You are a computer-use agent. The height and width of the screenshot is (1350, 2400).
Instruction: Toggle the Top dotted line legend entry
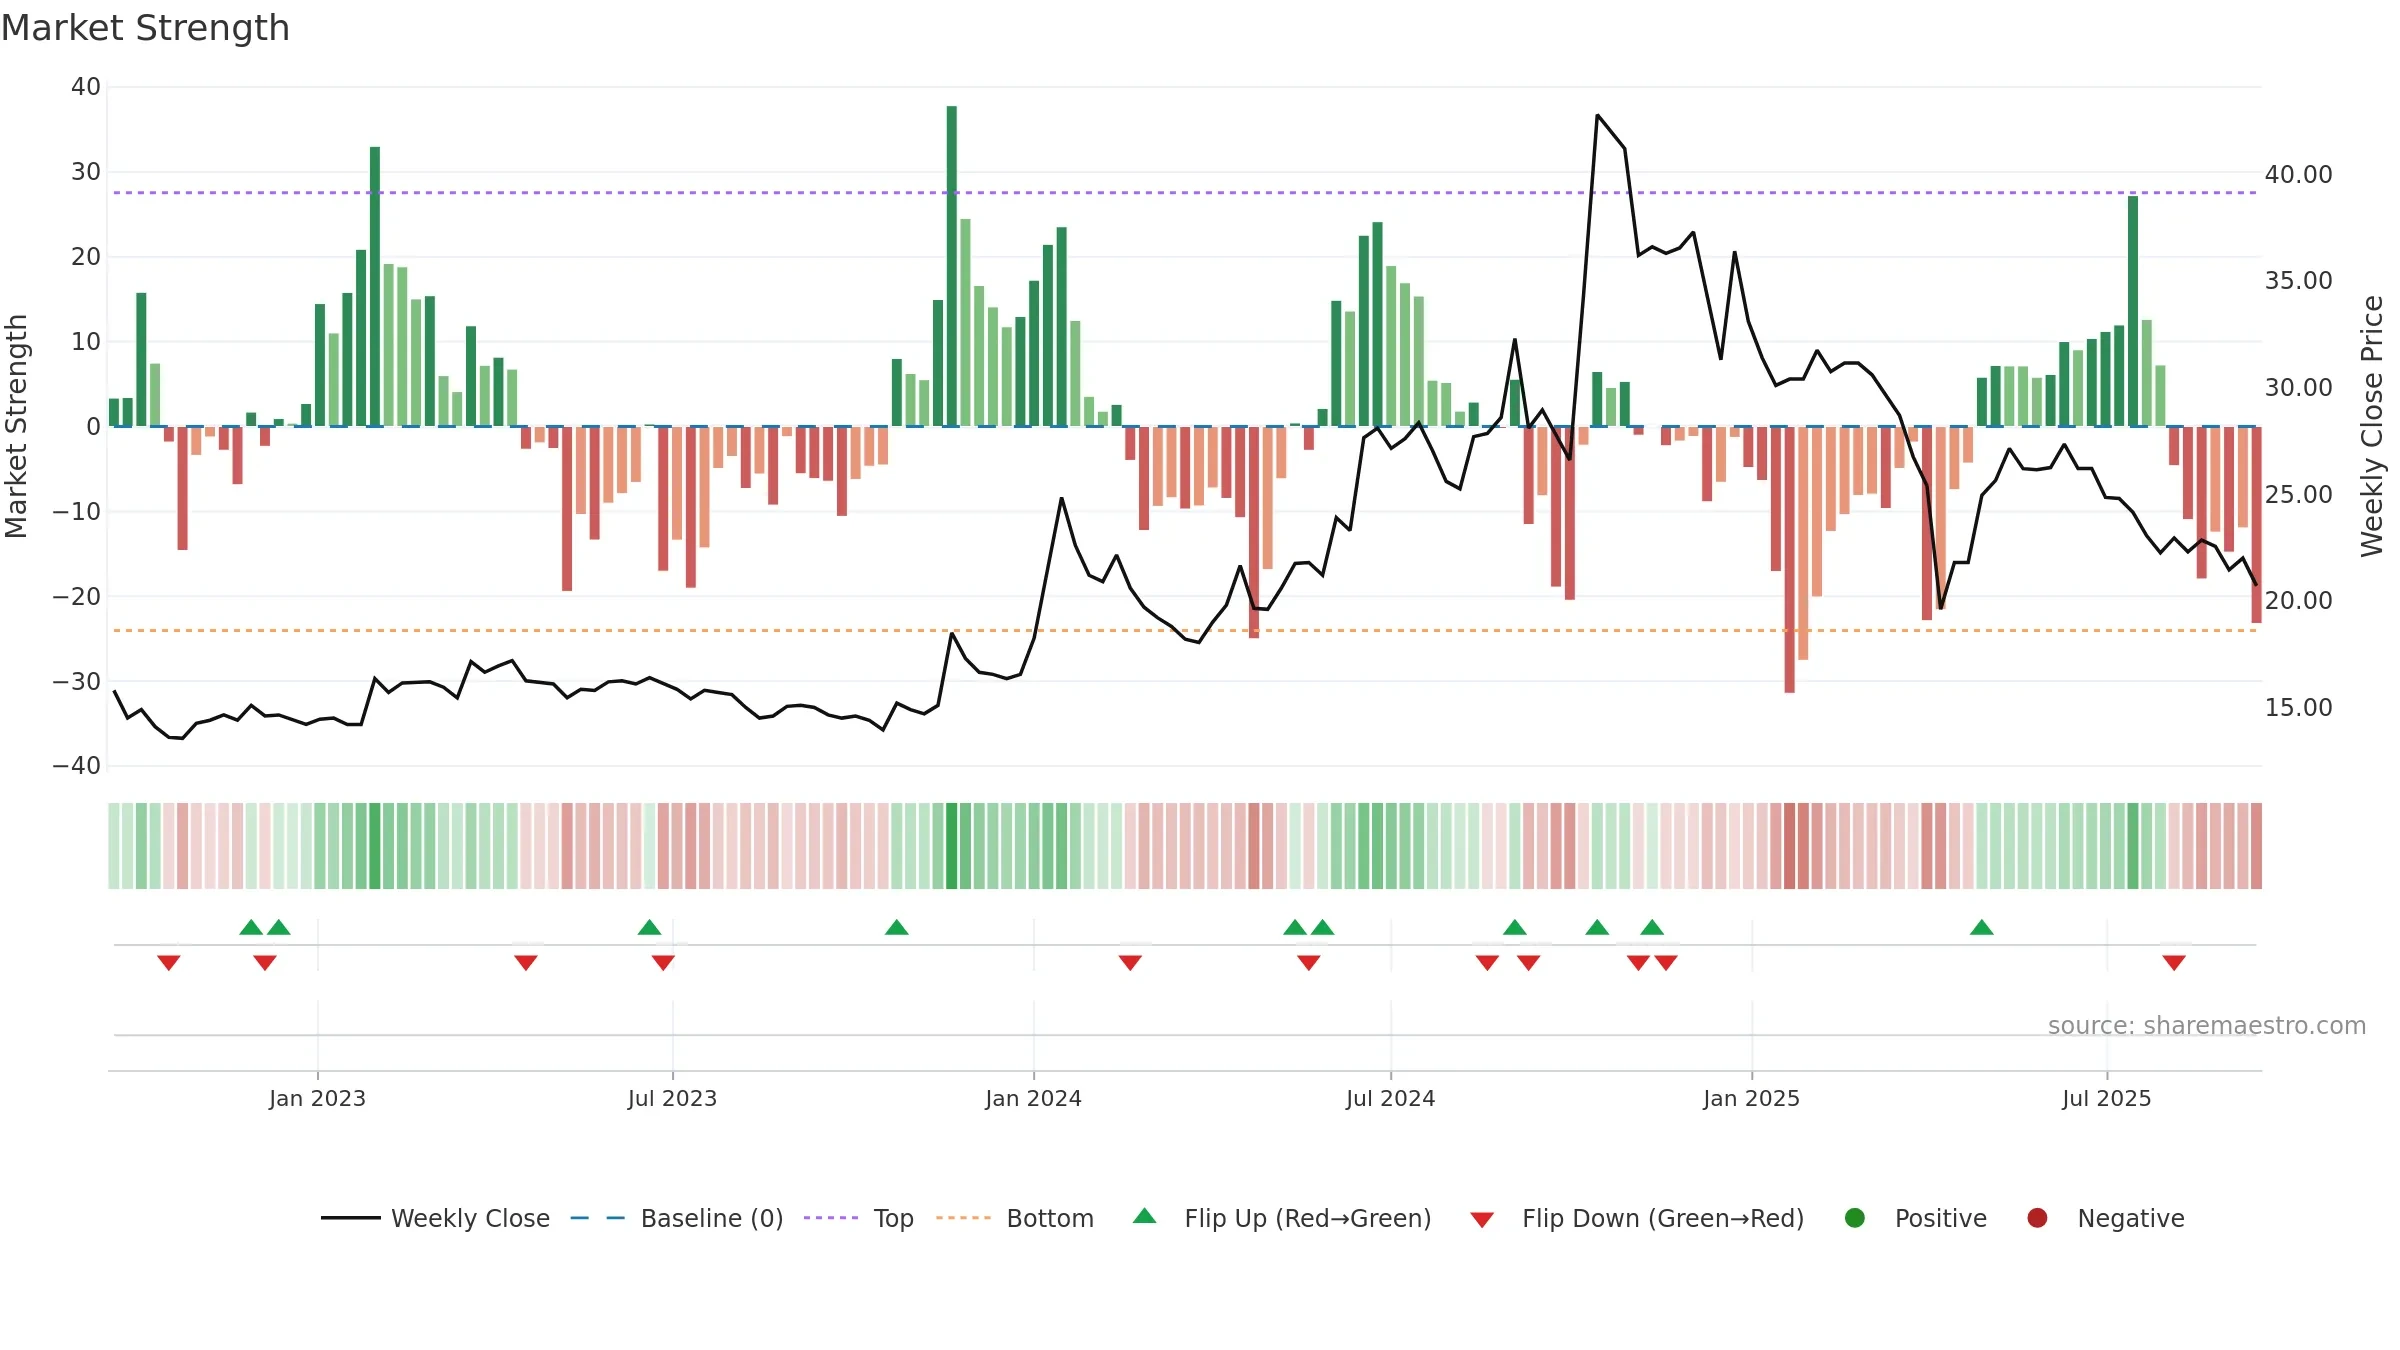859,1218
